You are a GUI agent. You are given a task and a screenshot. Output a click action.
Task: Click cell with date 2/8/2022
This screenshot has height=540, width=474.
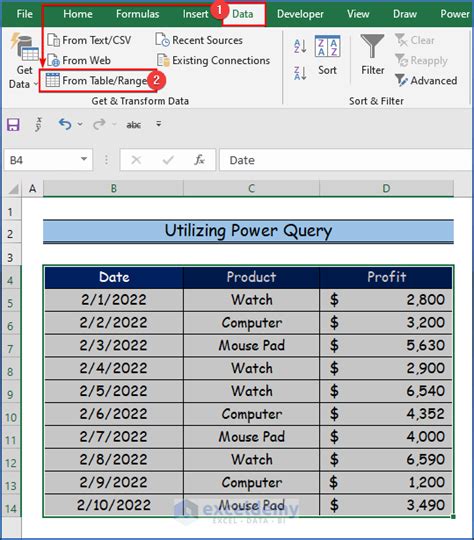click(x=114, y=460)
